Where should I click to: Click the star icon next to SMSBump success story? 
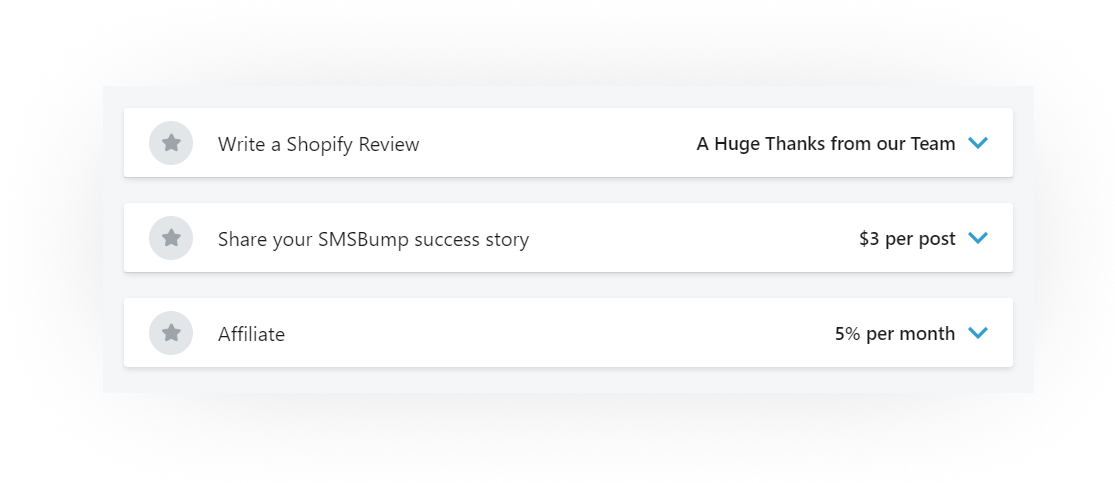click(171, 238)
